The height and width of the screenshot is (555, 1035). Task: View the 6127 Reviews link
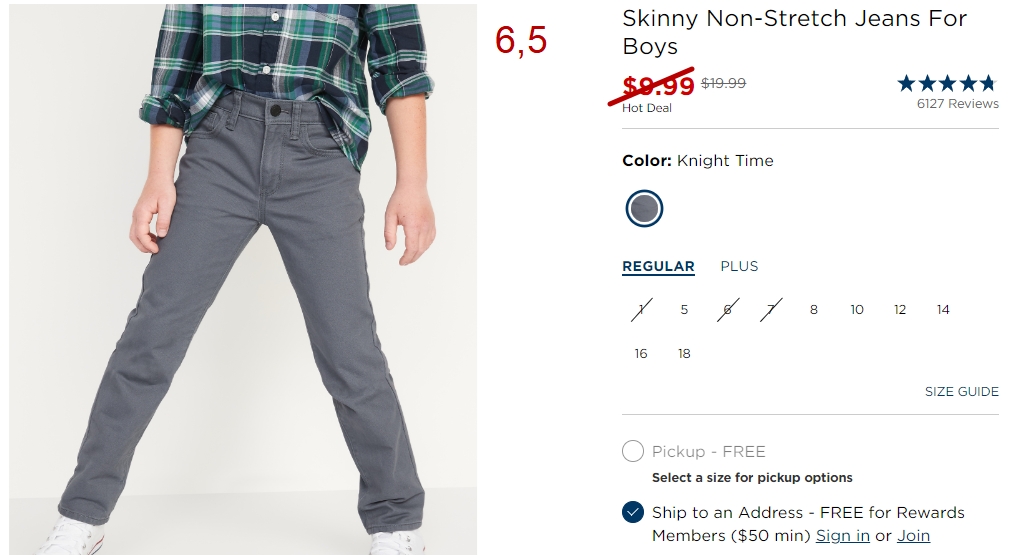click(958, 104)
